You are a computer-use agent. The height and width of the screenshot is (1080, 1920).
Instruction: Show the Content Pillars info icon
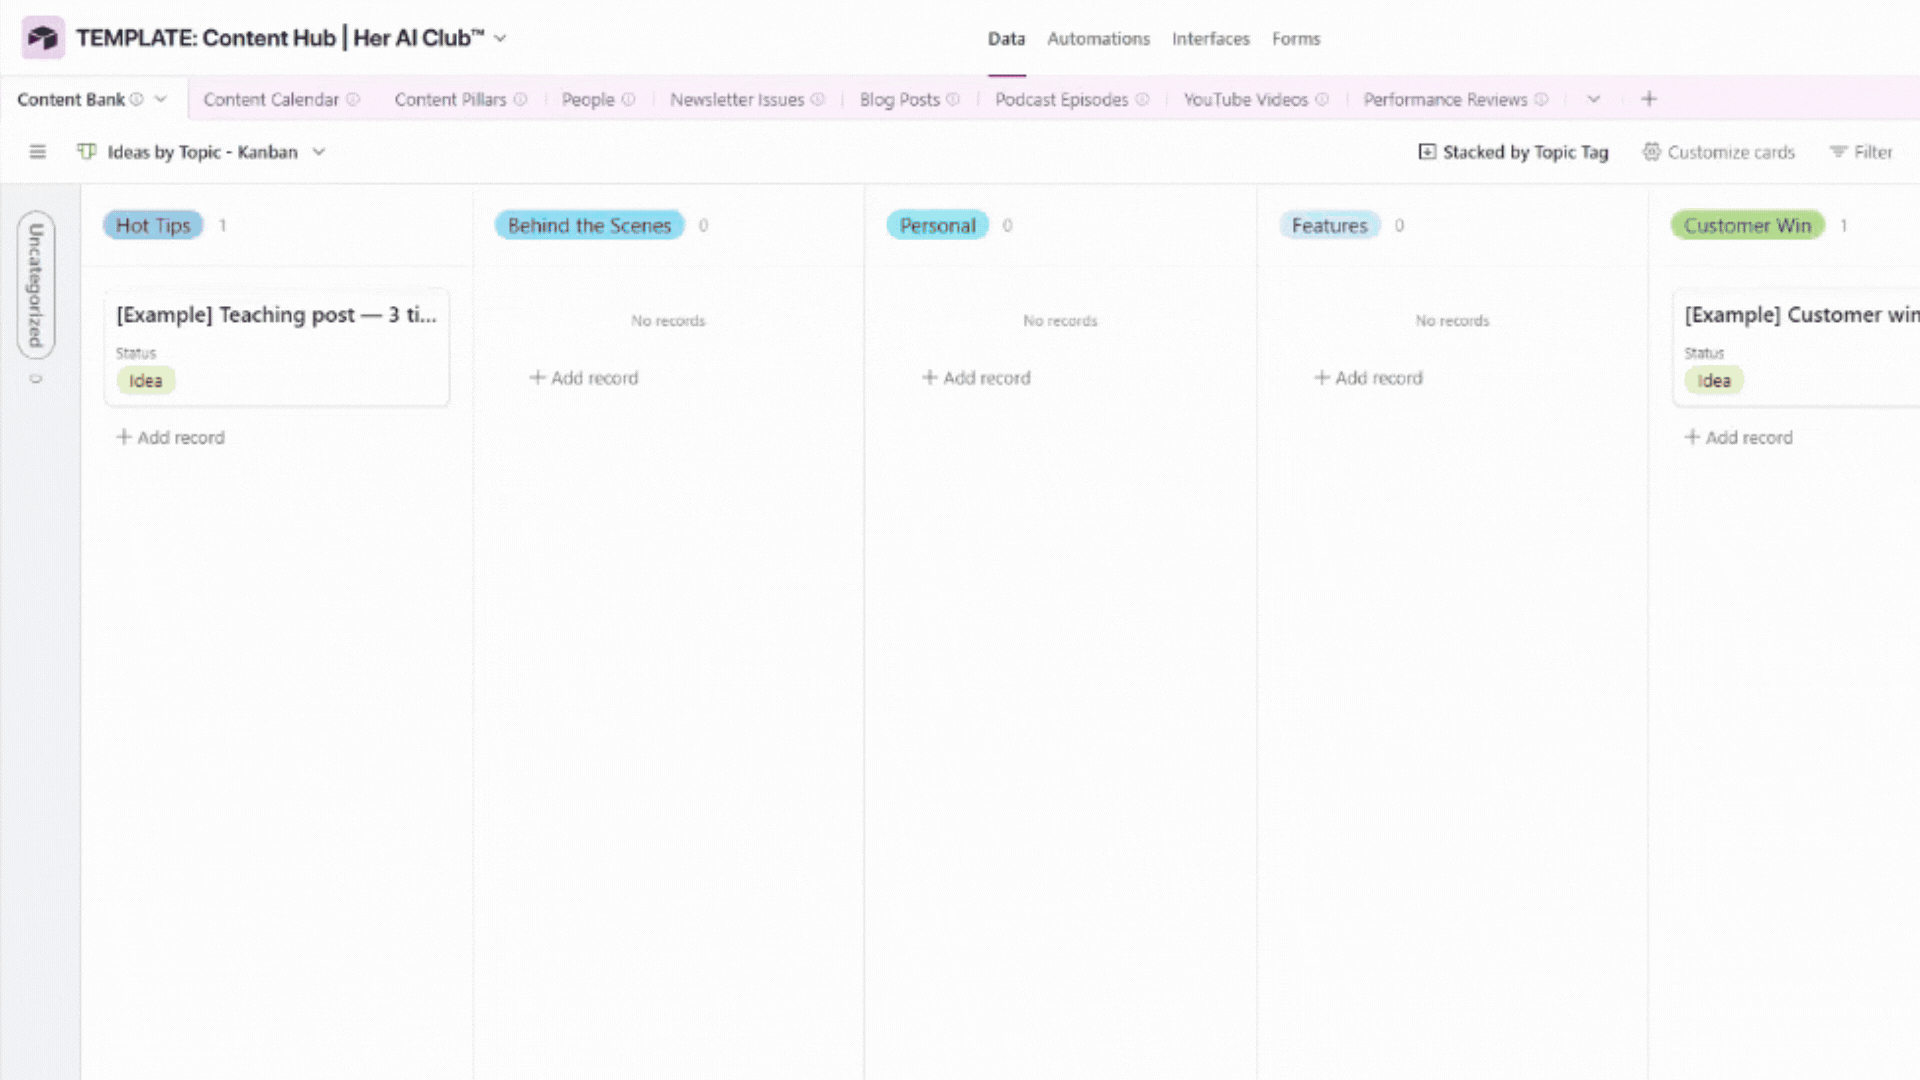point(520,99)
